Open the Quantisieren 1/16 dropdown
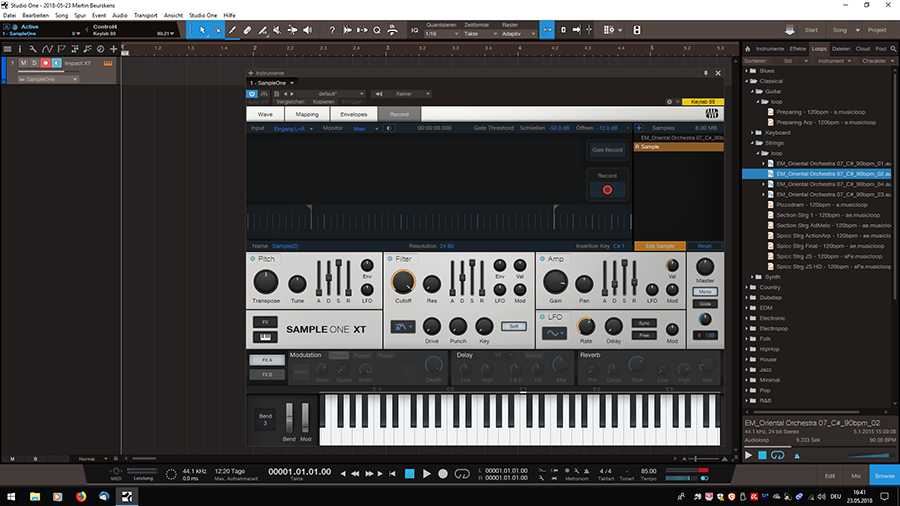This screenshot has height=506, width=900. click(x=441, y=34)
